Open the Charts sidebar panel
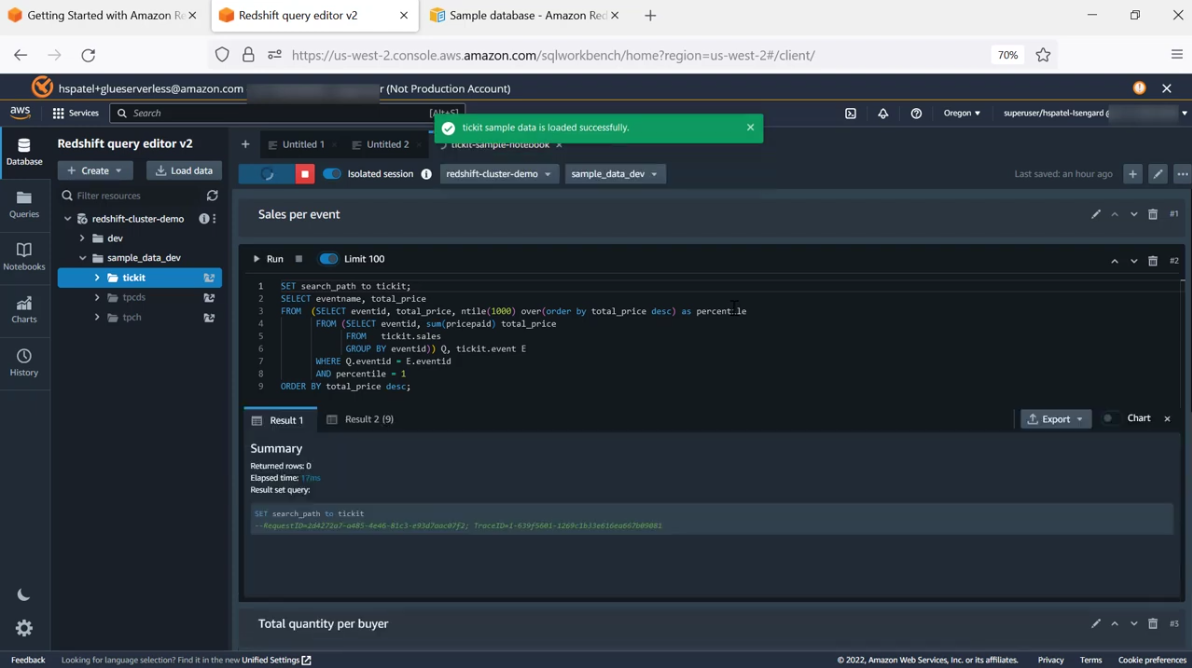 [x=24, y=309]
